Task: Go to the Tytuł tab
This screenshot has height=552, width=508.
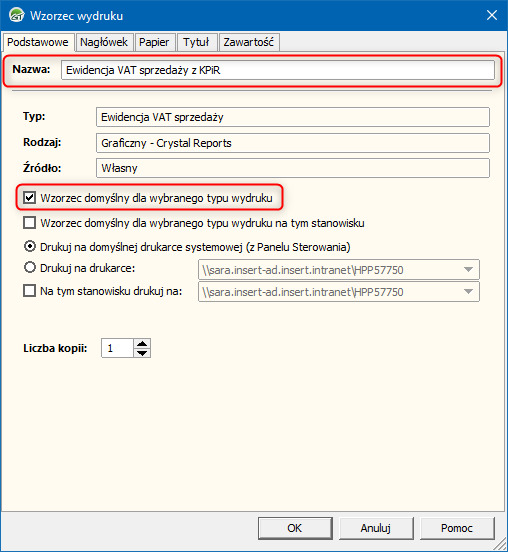Action: point(196,42)
